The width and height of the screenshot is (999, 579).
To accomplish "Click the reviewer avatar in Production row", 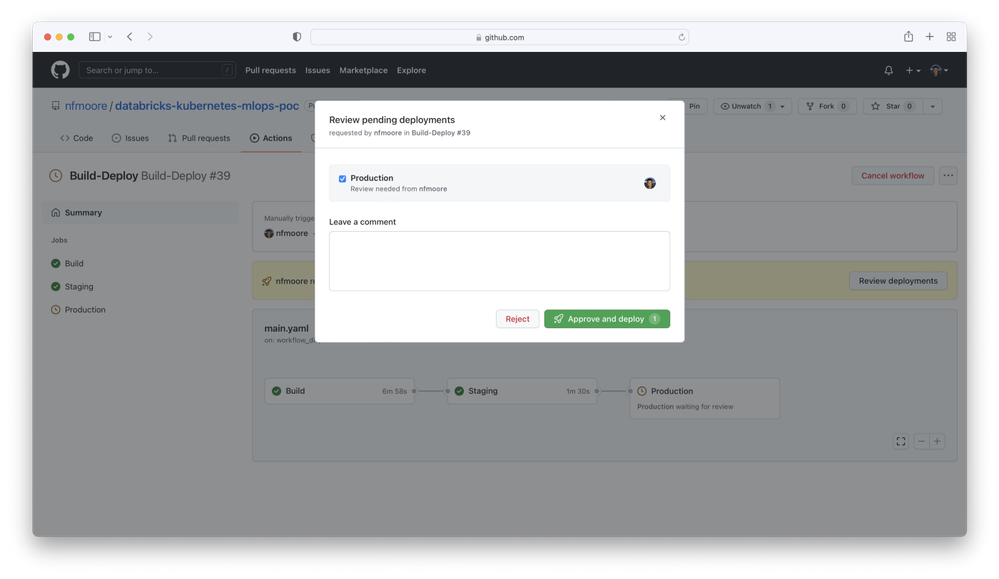I will click(650, 183).
